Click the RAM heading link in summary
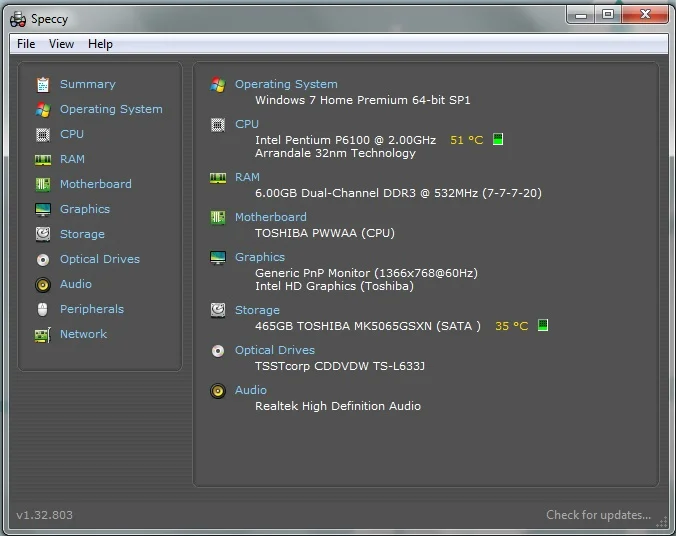Viewport: 676px width, 536px height. pyautogui.click(x=247, y=177)
